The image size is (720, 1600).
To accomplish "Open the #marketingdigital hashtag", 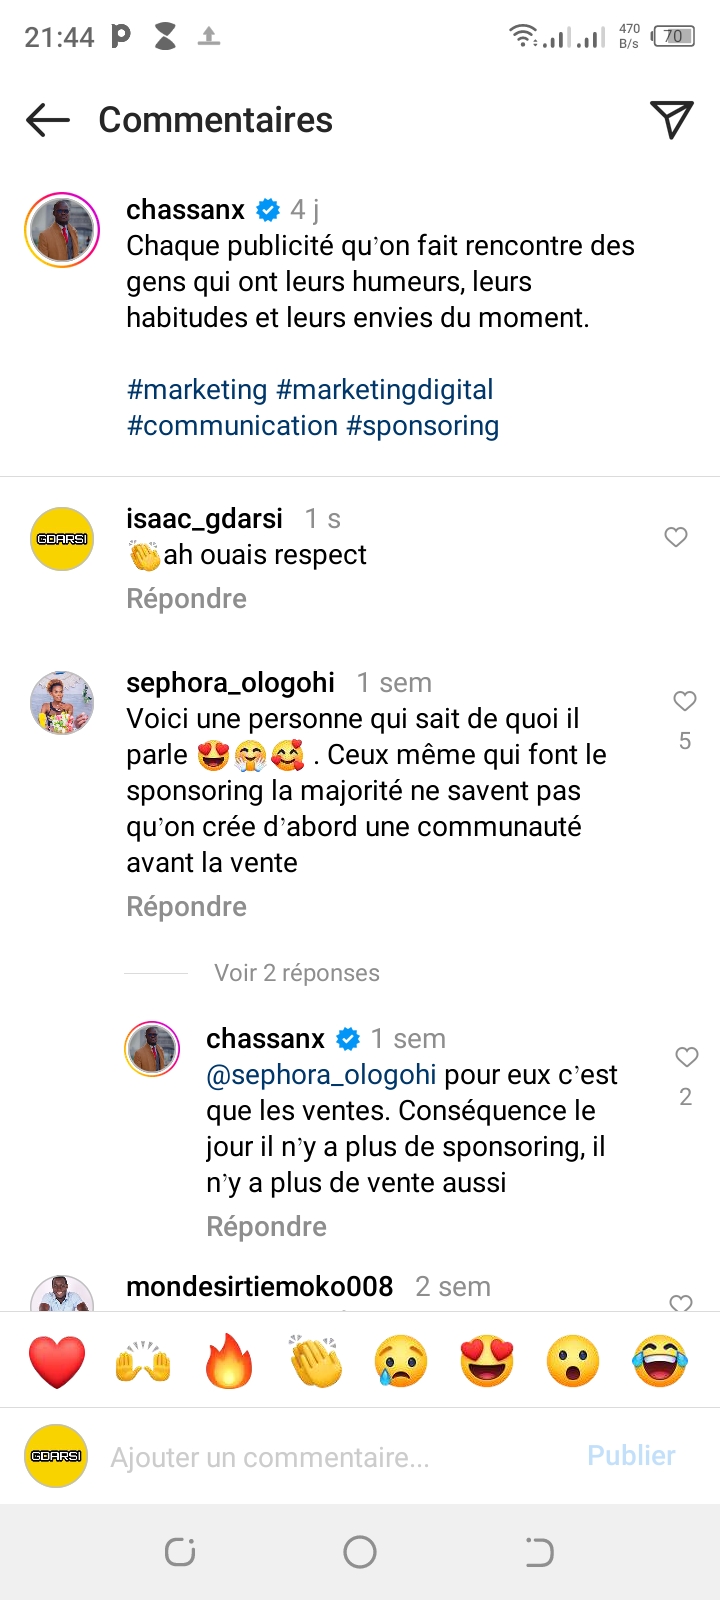I will (x=385, y=390).
